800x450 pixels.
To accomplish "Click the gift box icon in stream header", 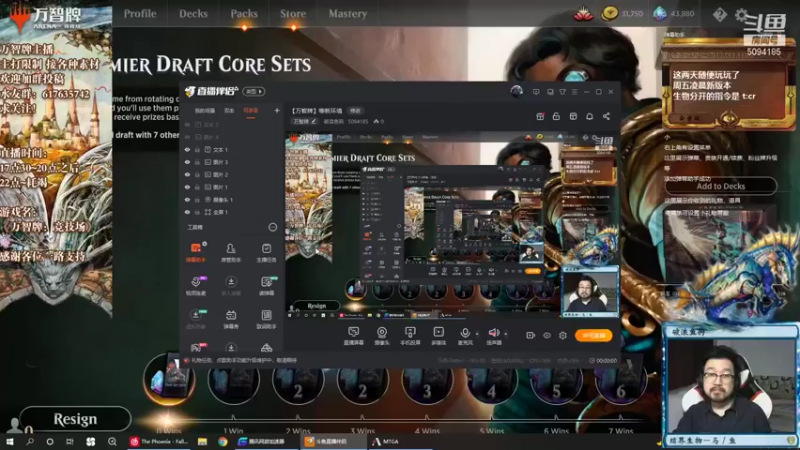I will [x=540, y=116].
